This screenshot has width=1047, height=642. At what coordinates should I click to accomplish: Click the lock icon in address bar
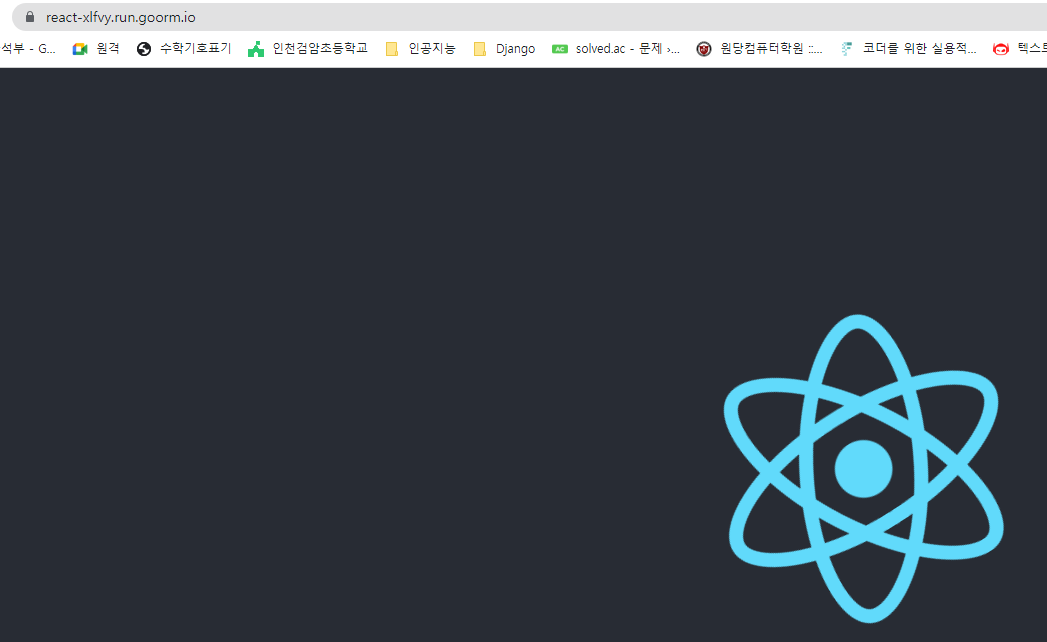point(29,17)
